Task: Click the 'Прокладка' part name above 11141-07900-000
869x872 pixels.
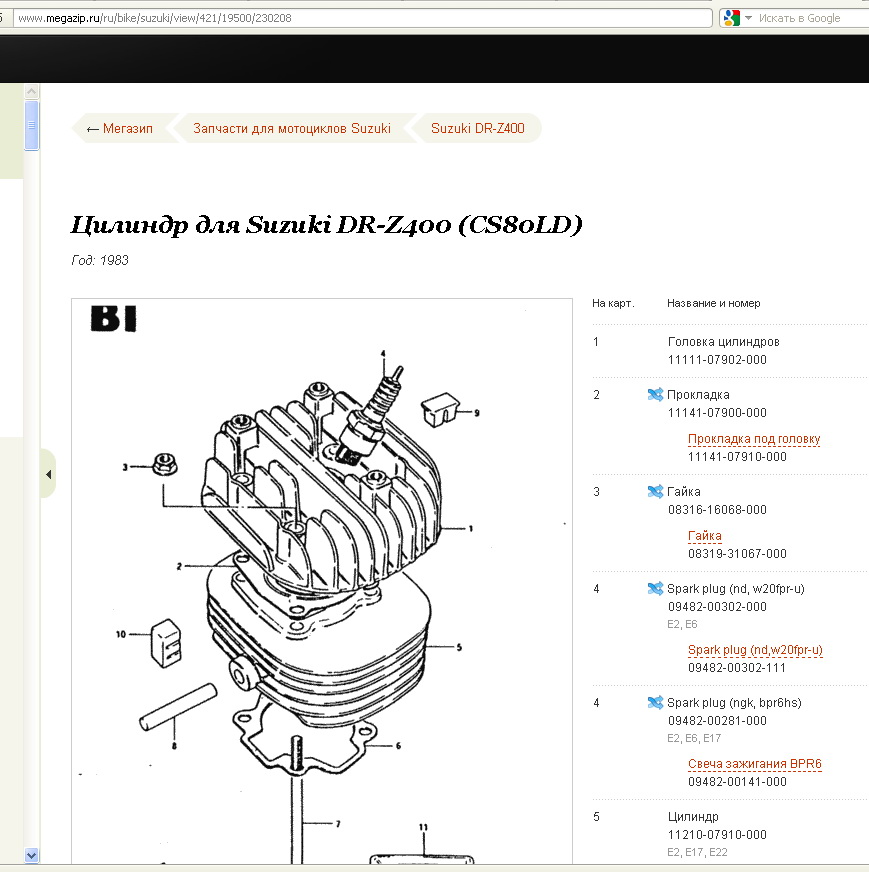Action: (x=698, y=395)
